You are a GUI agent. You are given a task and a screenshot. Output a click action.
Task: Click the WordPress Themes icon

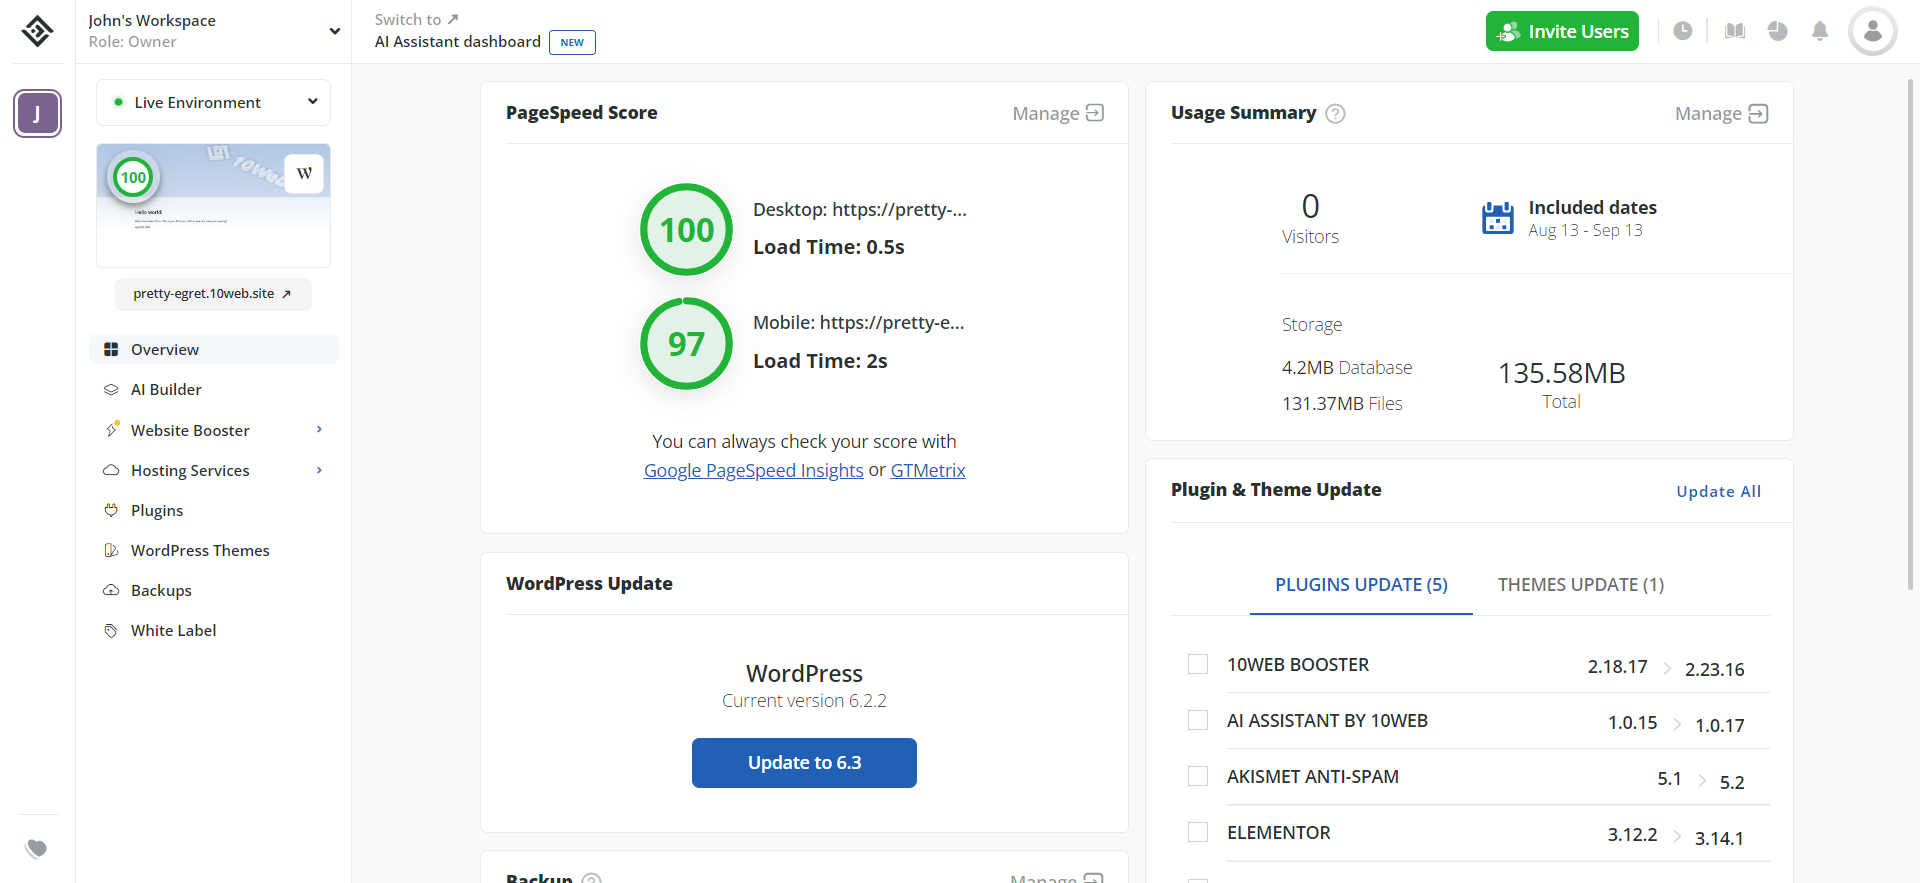point(111,550)
